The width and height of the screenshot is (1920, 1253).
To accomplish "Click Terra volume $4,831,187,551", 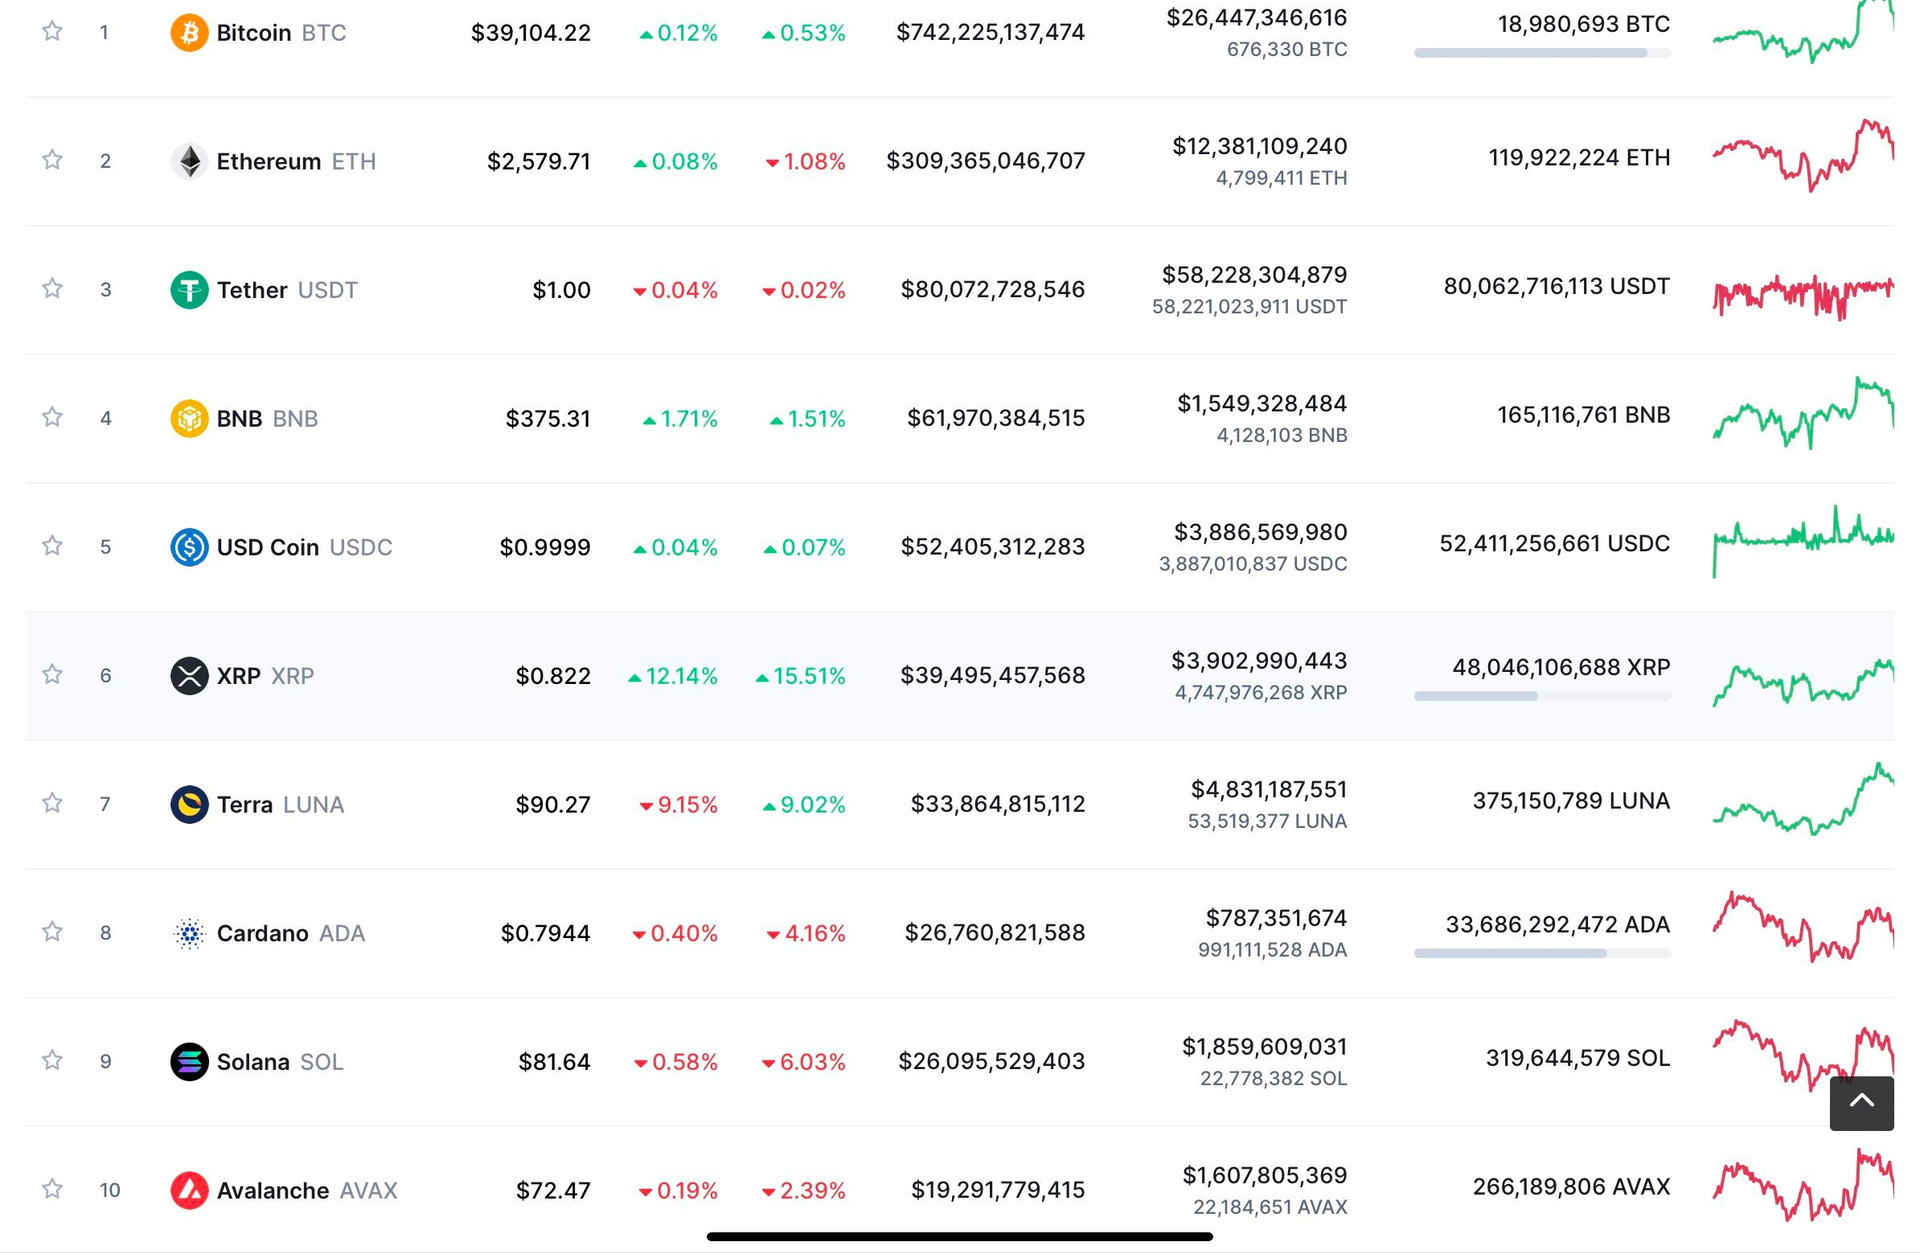I will pos(1269,789).
